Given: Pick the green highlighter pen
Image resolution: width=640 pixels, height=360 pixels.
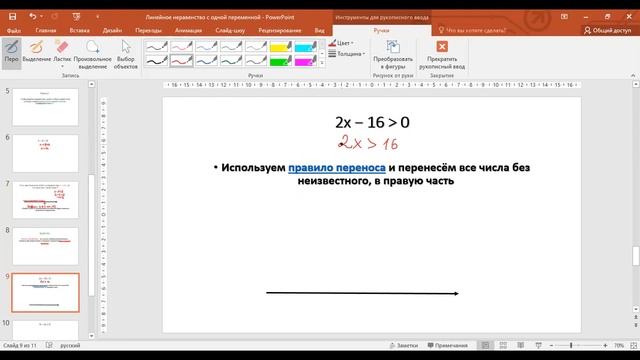Looking at the screenshot, I should (280, 61).
